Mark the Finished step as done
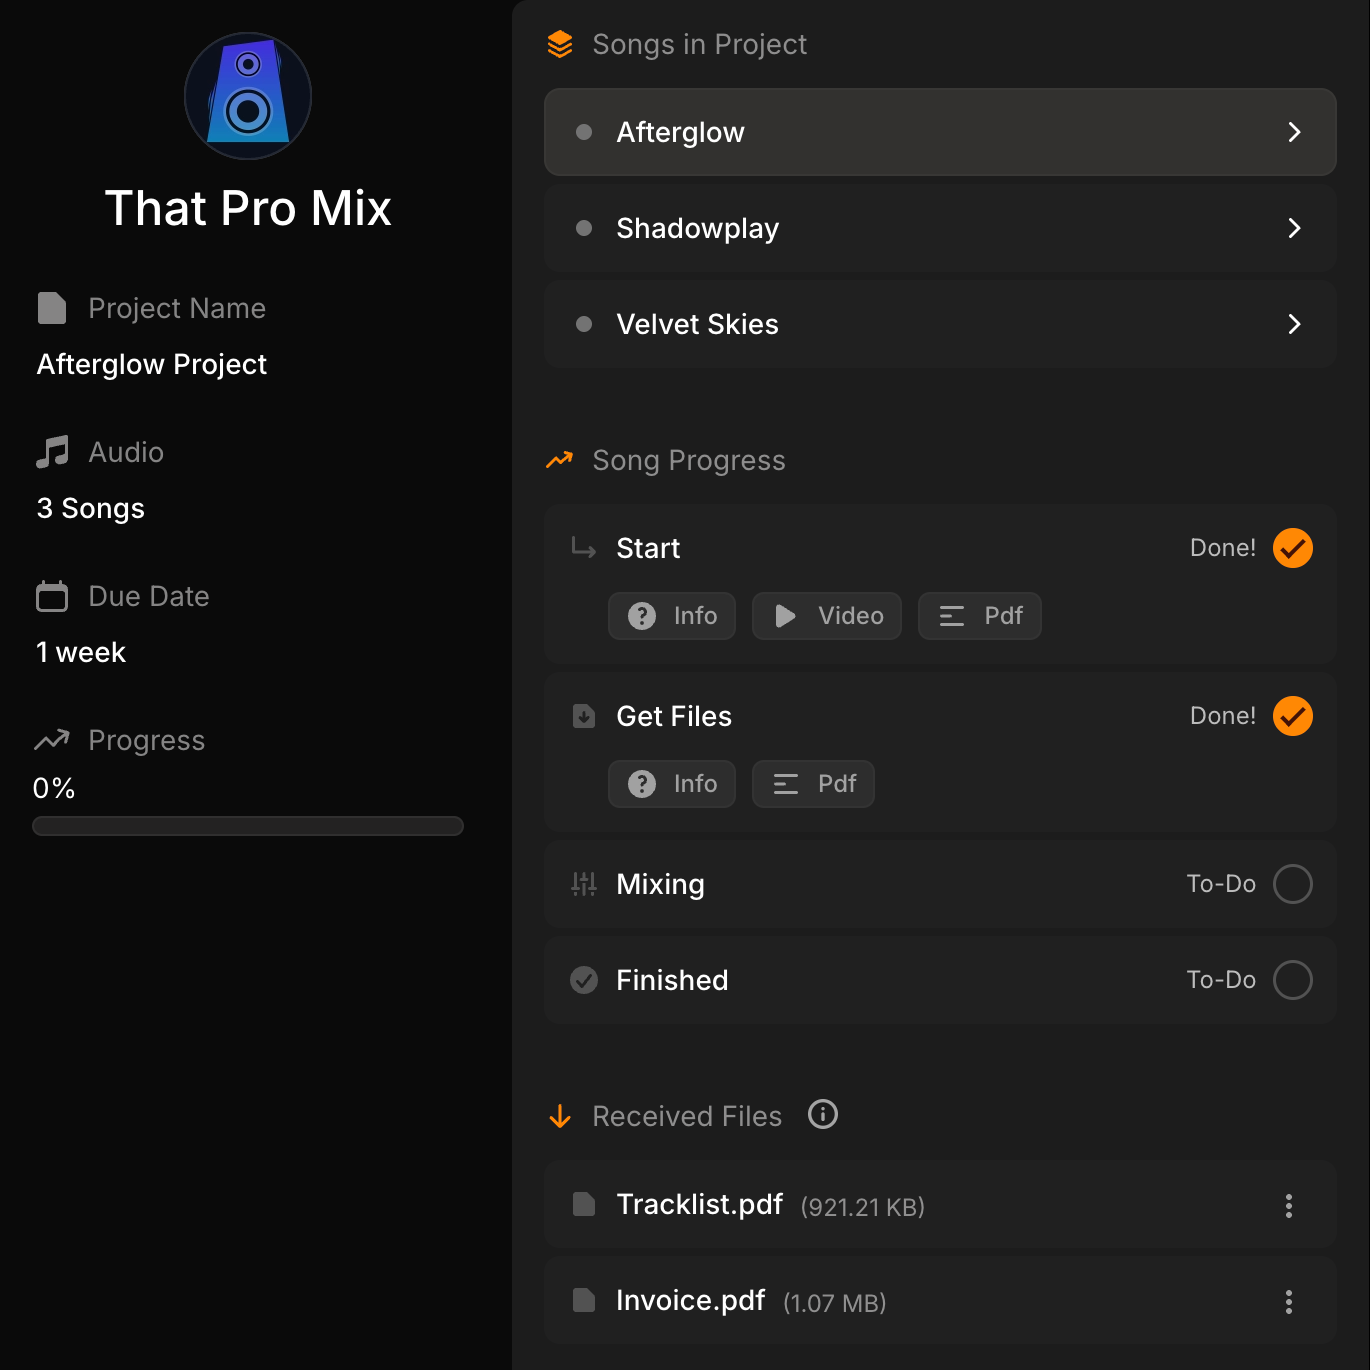The width and height of the screenshot is (1370, 1370). 1292,980
